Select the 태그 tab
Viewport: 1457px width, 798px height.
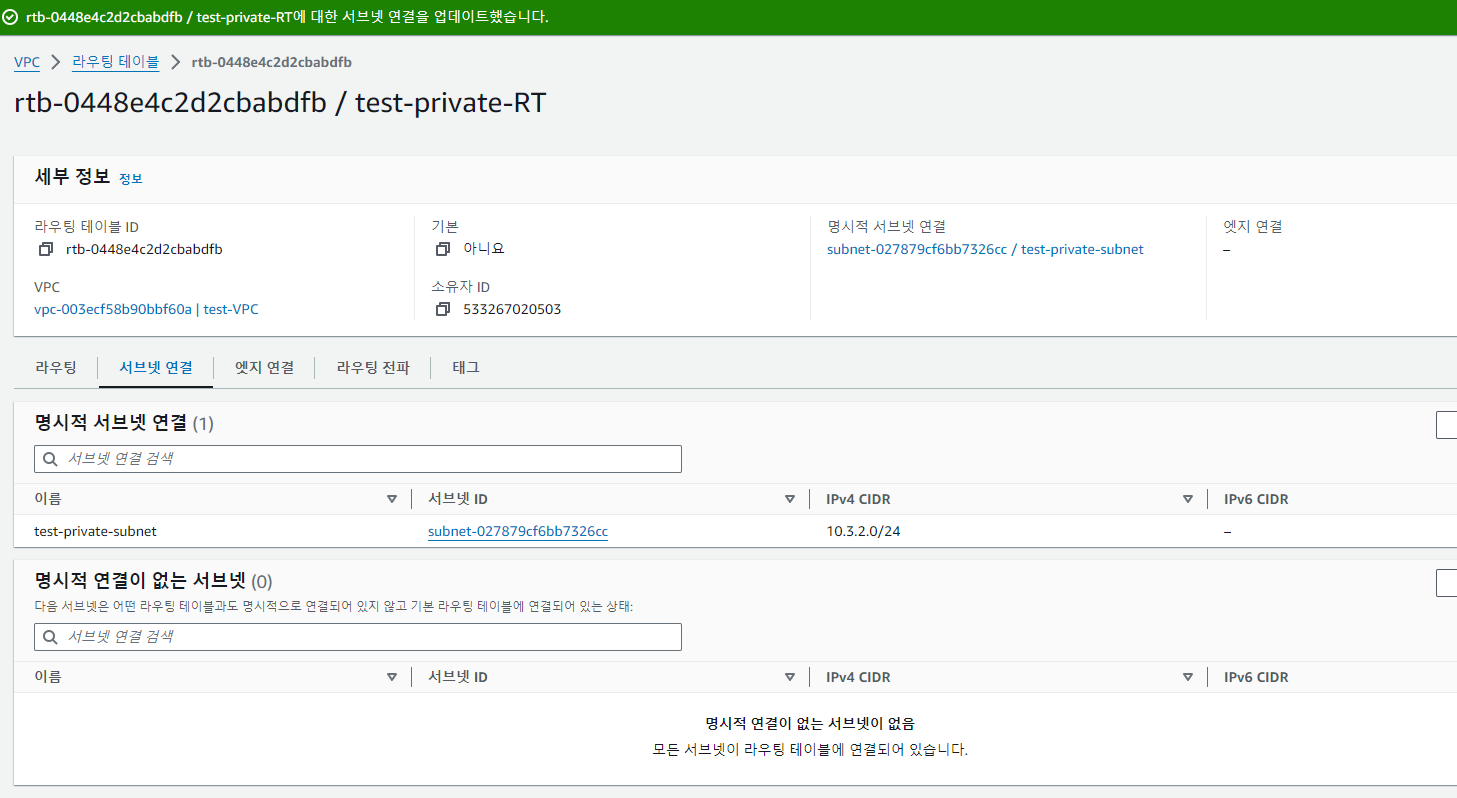click(x=466, y=367)
